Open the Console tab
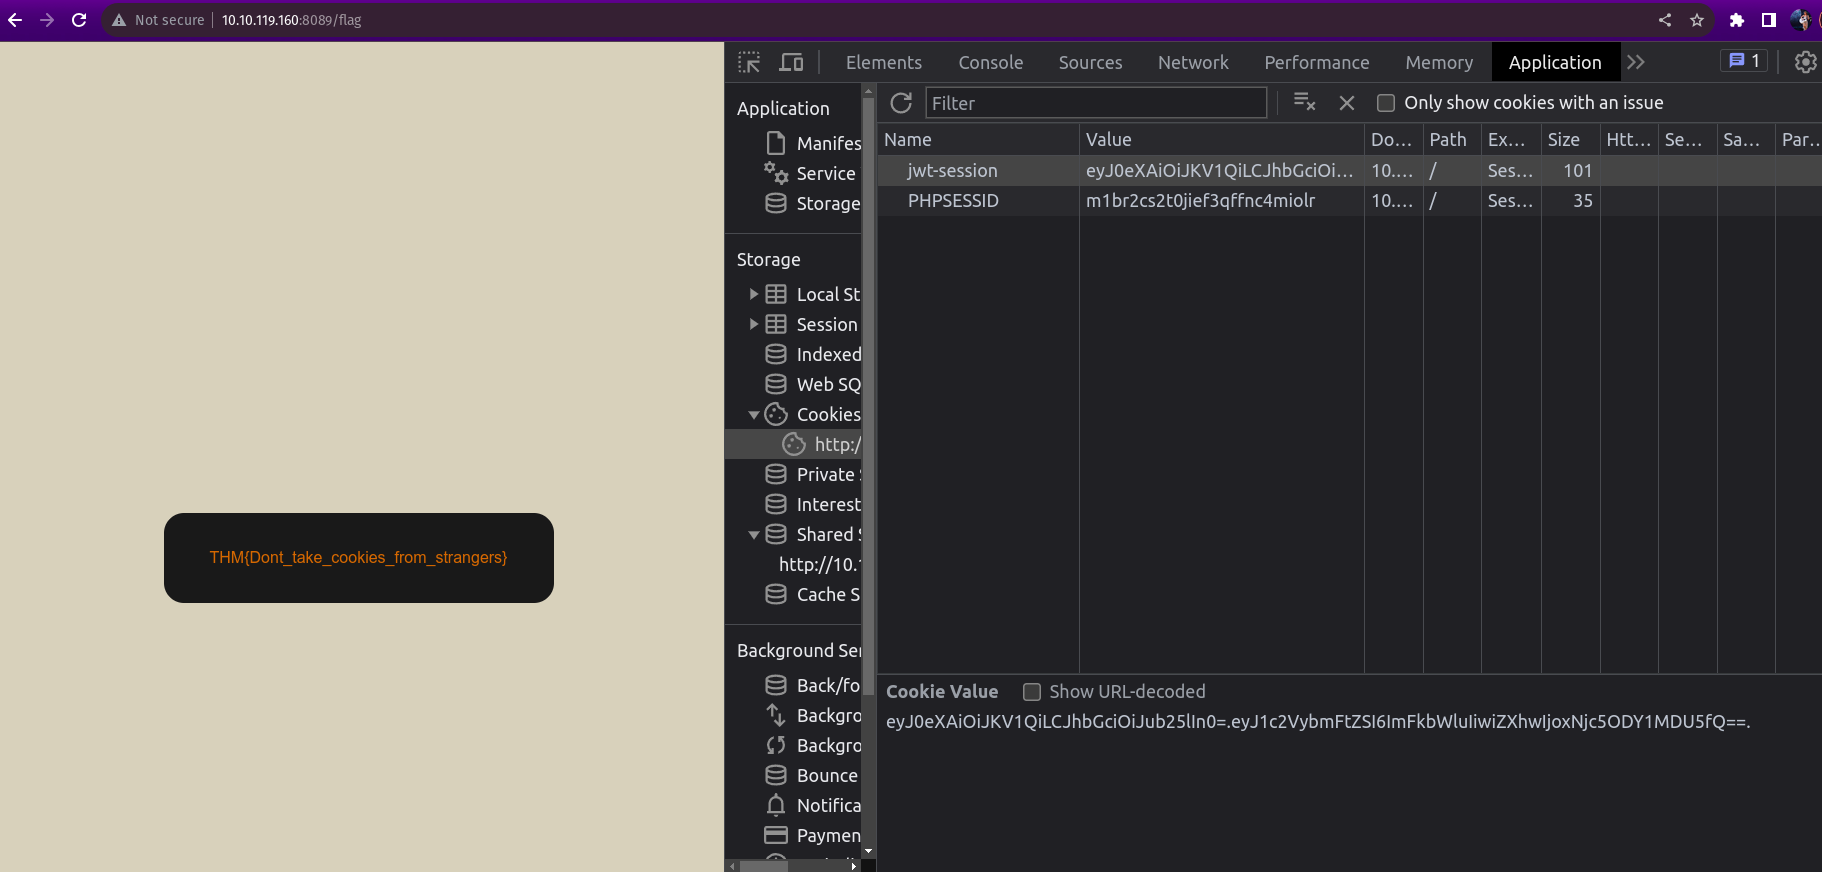Viewport: 1822px width, 872px height. 990,62
